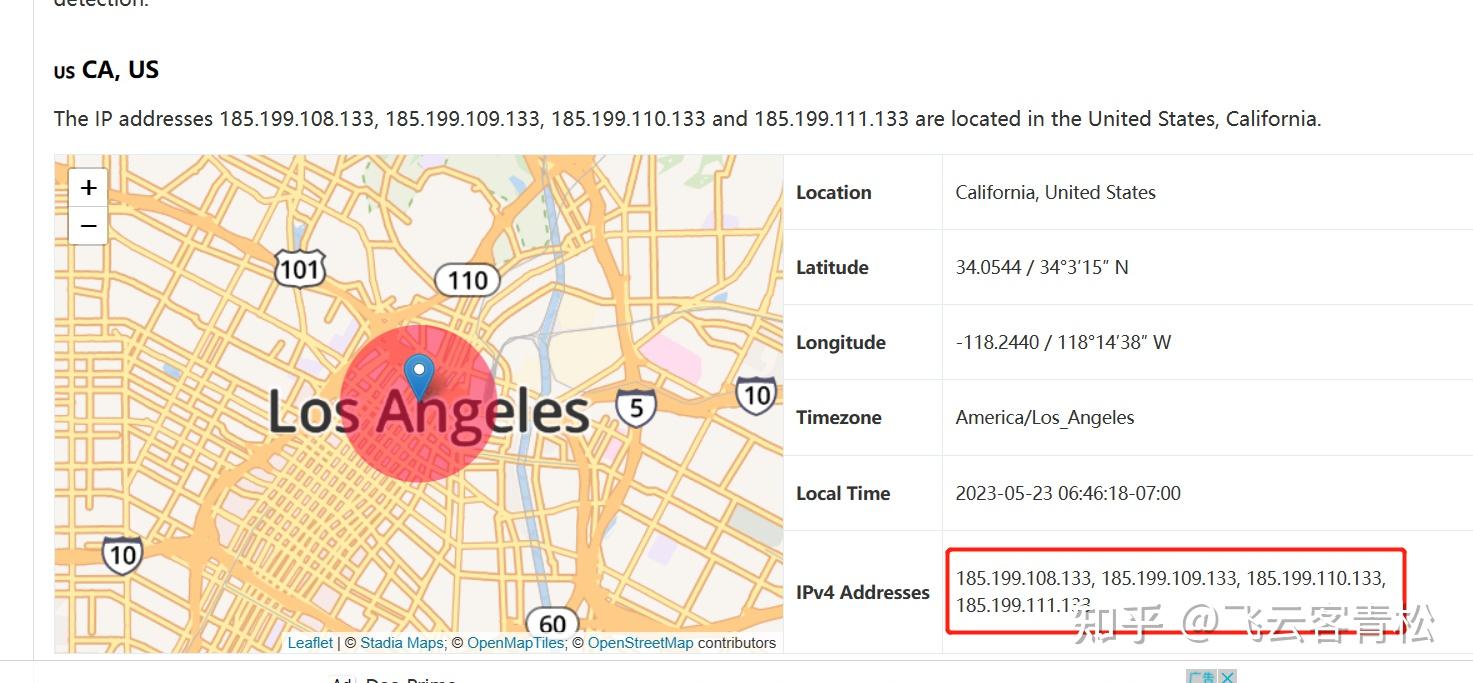Open the Leaflet attribution link

(310, 643)
